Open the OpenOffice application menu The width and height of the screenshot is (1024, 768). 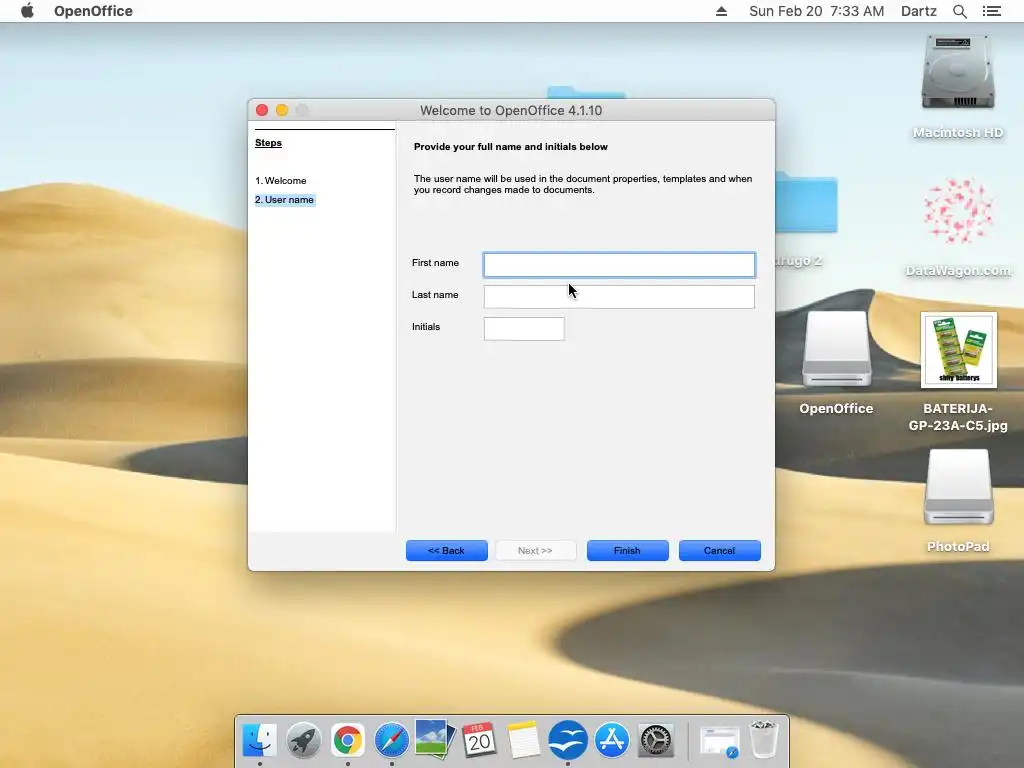pos(93,11)
